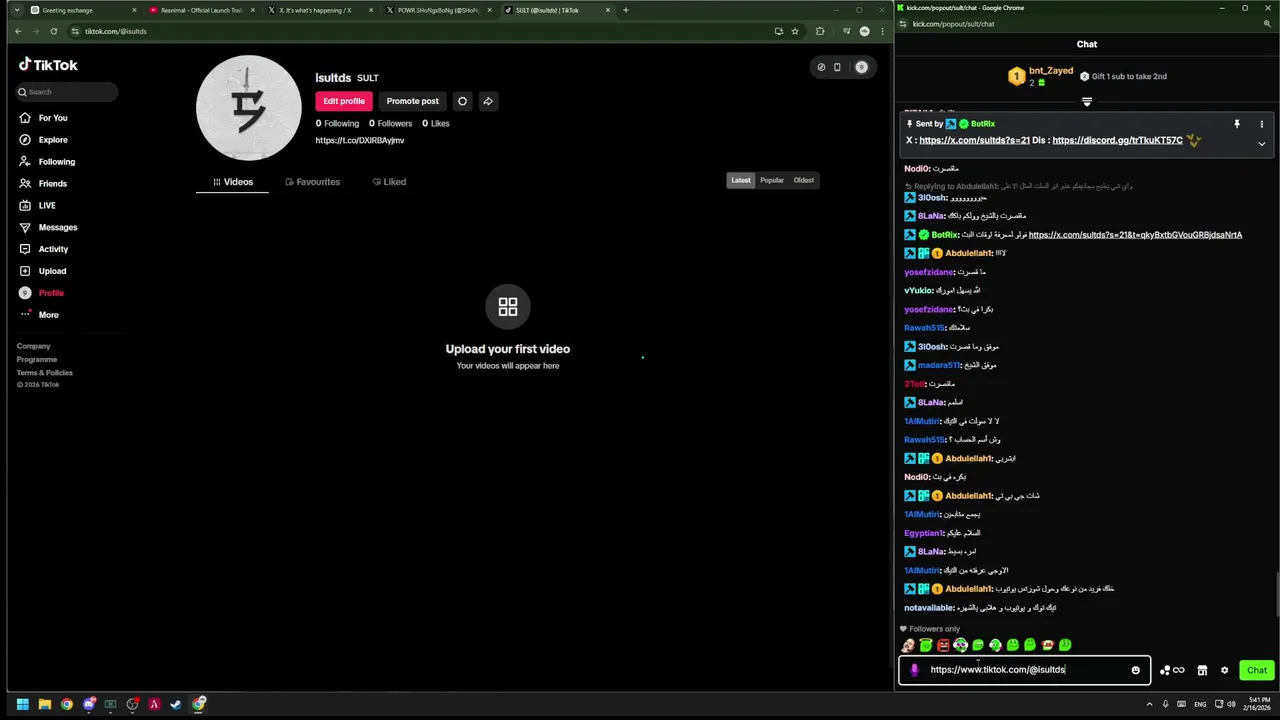The width and height of the screenshot is (1280, 720).
Task: Click the coin icon in top-right pill
Action: coord(821,67)
